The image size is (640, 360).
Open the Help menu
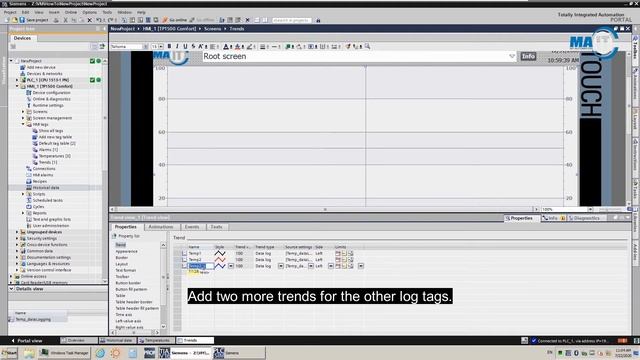click(141, 12)
